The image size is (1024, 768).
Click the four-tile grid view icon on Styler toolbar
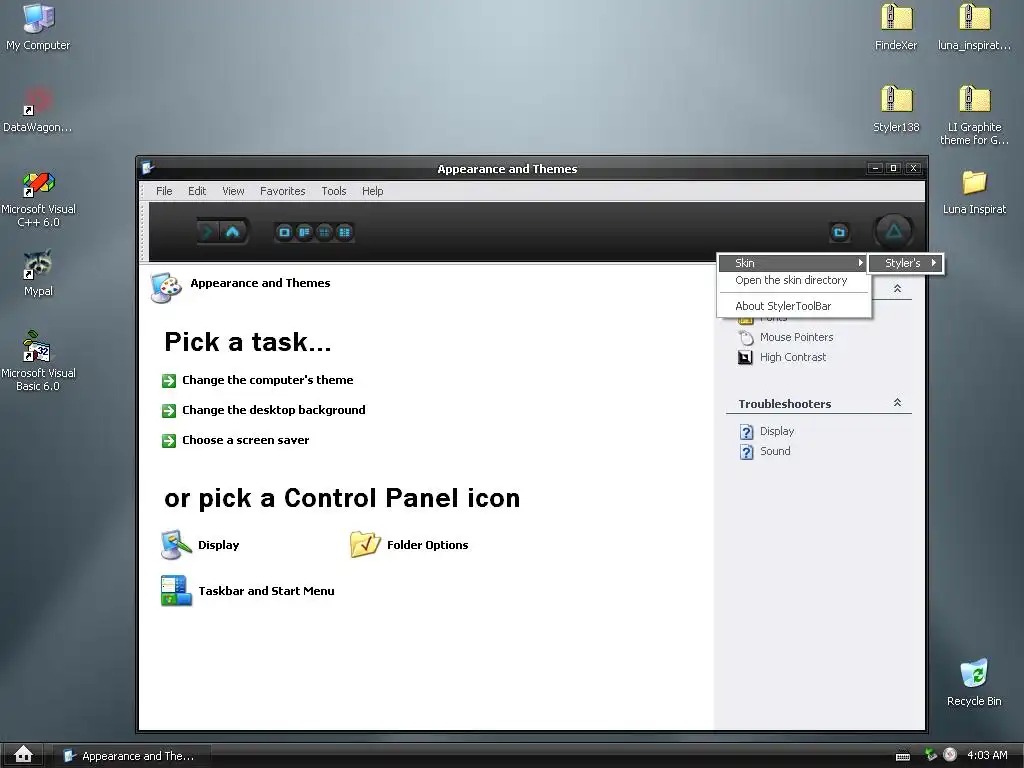[x=325, y=232]
